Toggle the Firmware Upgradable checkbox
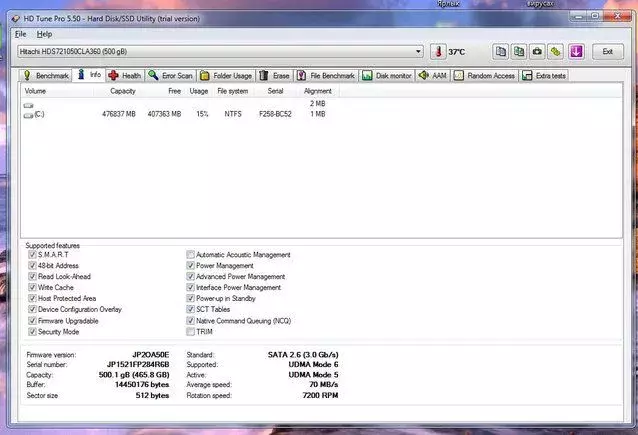The height and width of the screenshot is (435, 638). (32, 321)
